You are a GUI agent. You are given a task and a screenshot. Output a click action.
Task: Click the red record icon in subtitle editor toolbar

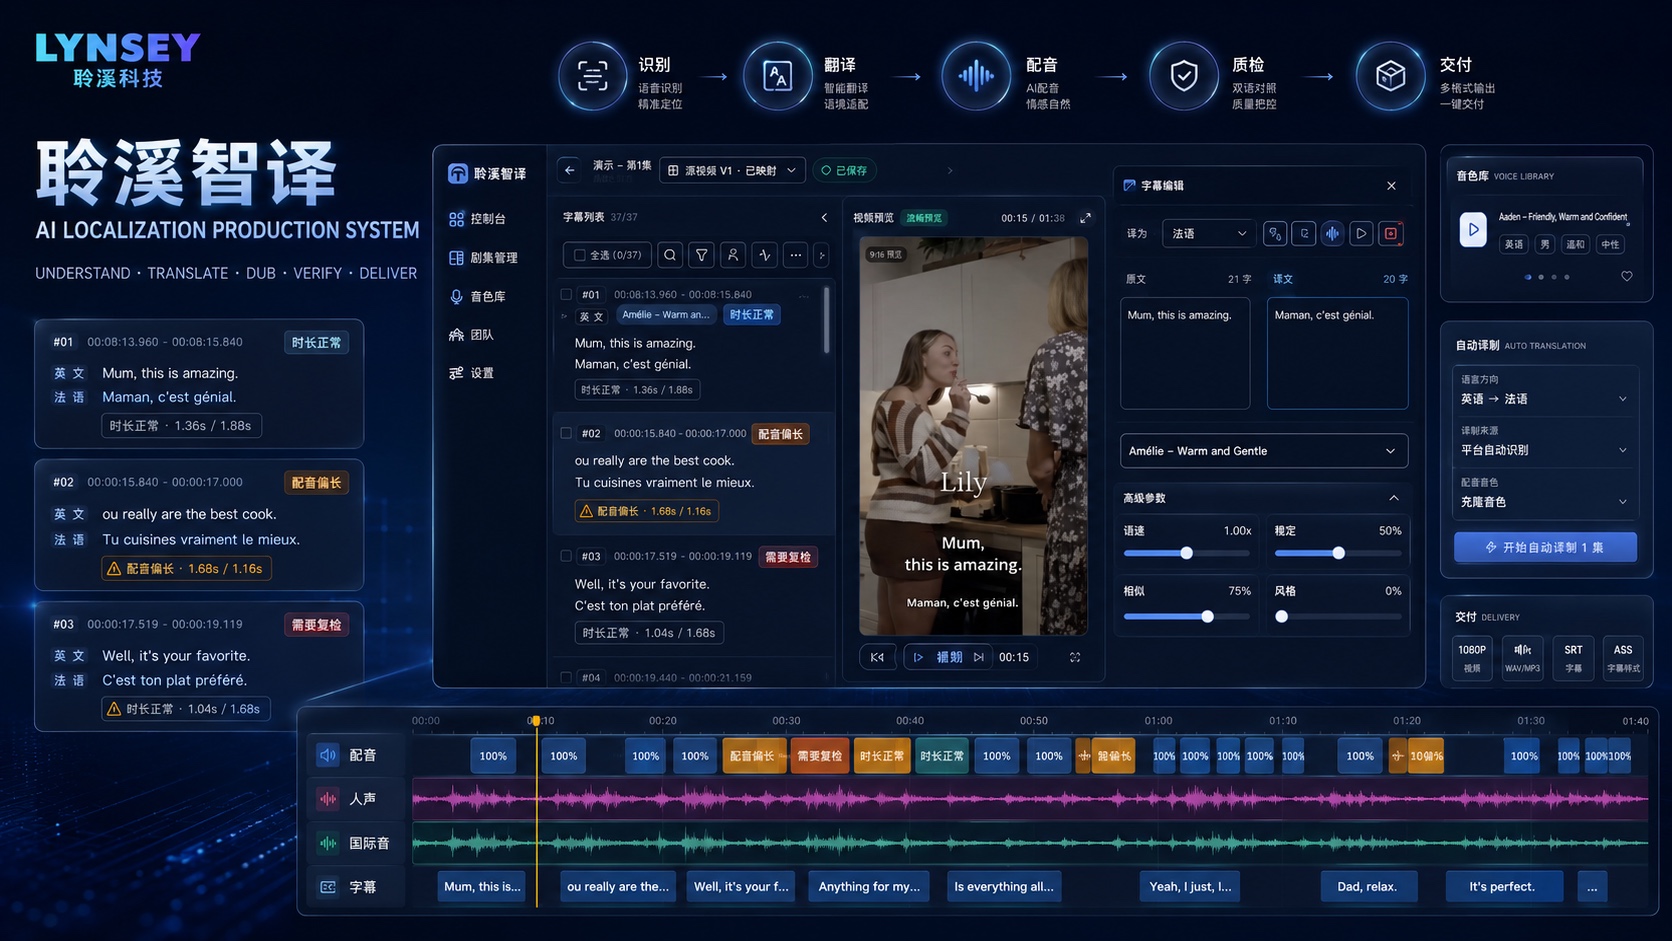[x=1390, y=233]
